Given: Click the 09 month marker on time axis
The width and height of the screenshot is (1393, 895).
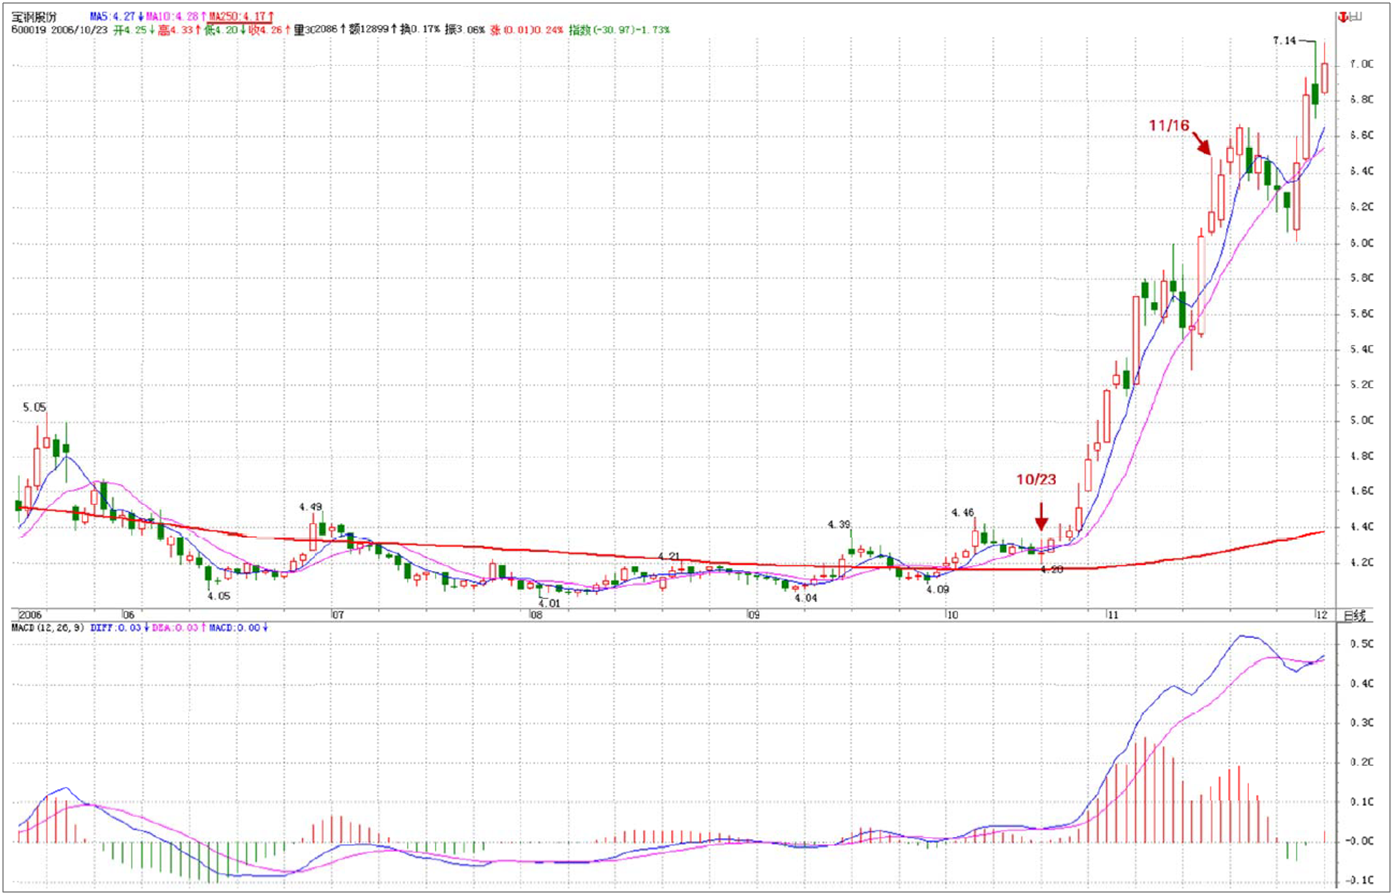Looking at the screenshot, I should pos(752,614).
